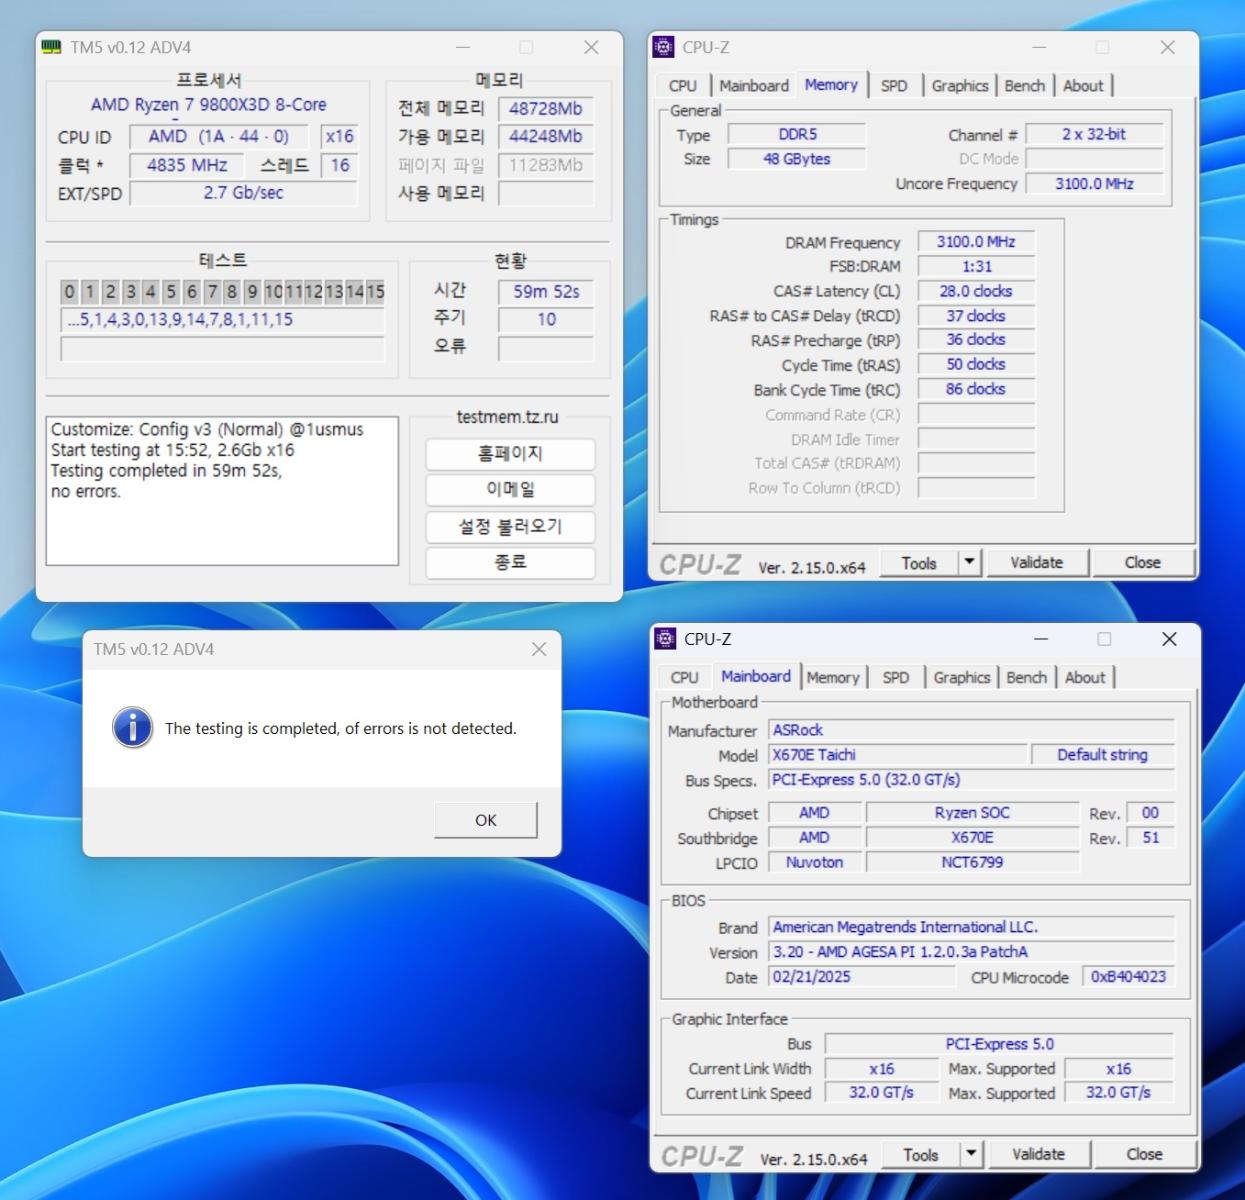Click the 이메일 button in TM5
Screen dimensions: 1245x1200
tap(510, 490)
